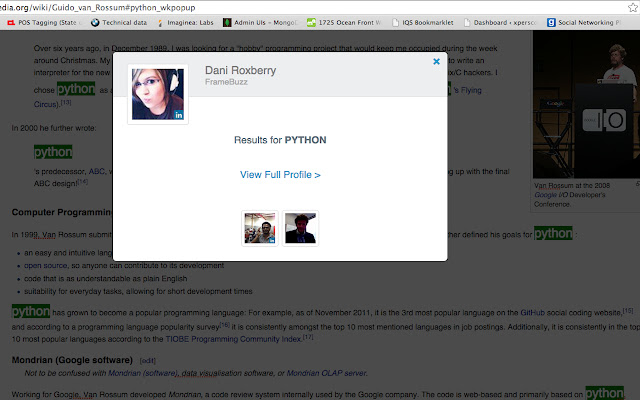Viewport: 640px width, 400px height.
Task: Click citation reference 16
Action: [224, 325]
